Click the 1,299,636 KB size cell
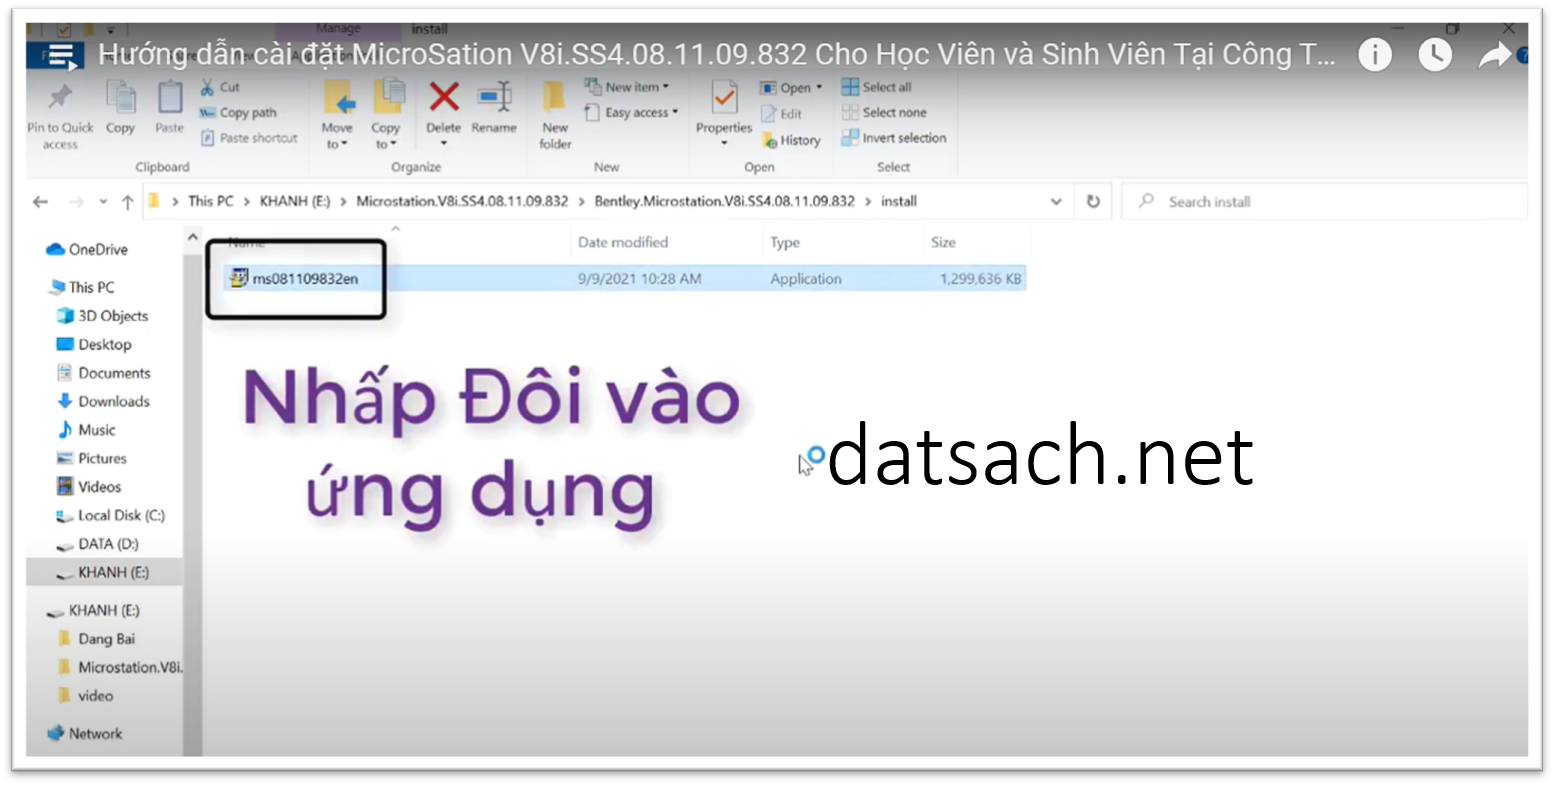The image size is (1554, 785). (980, 279)
